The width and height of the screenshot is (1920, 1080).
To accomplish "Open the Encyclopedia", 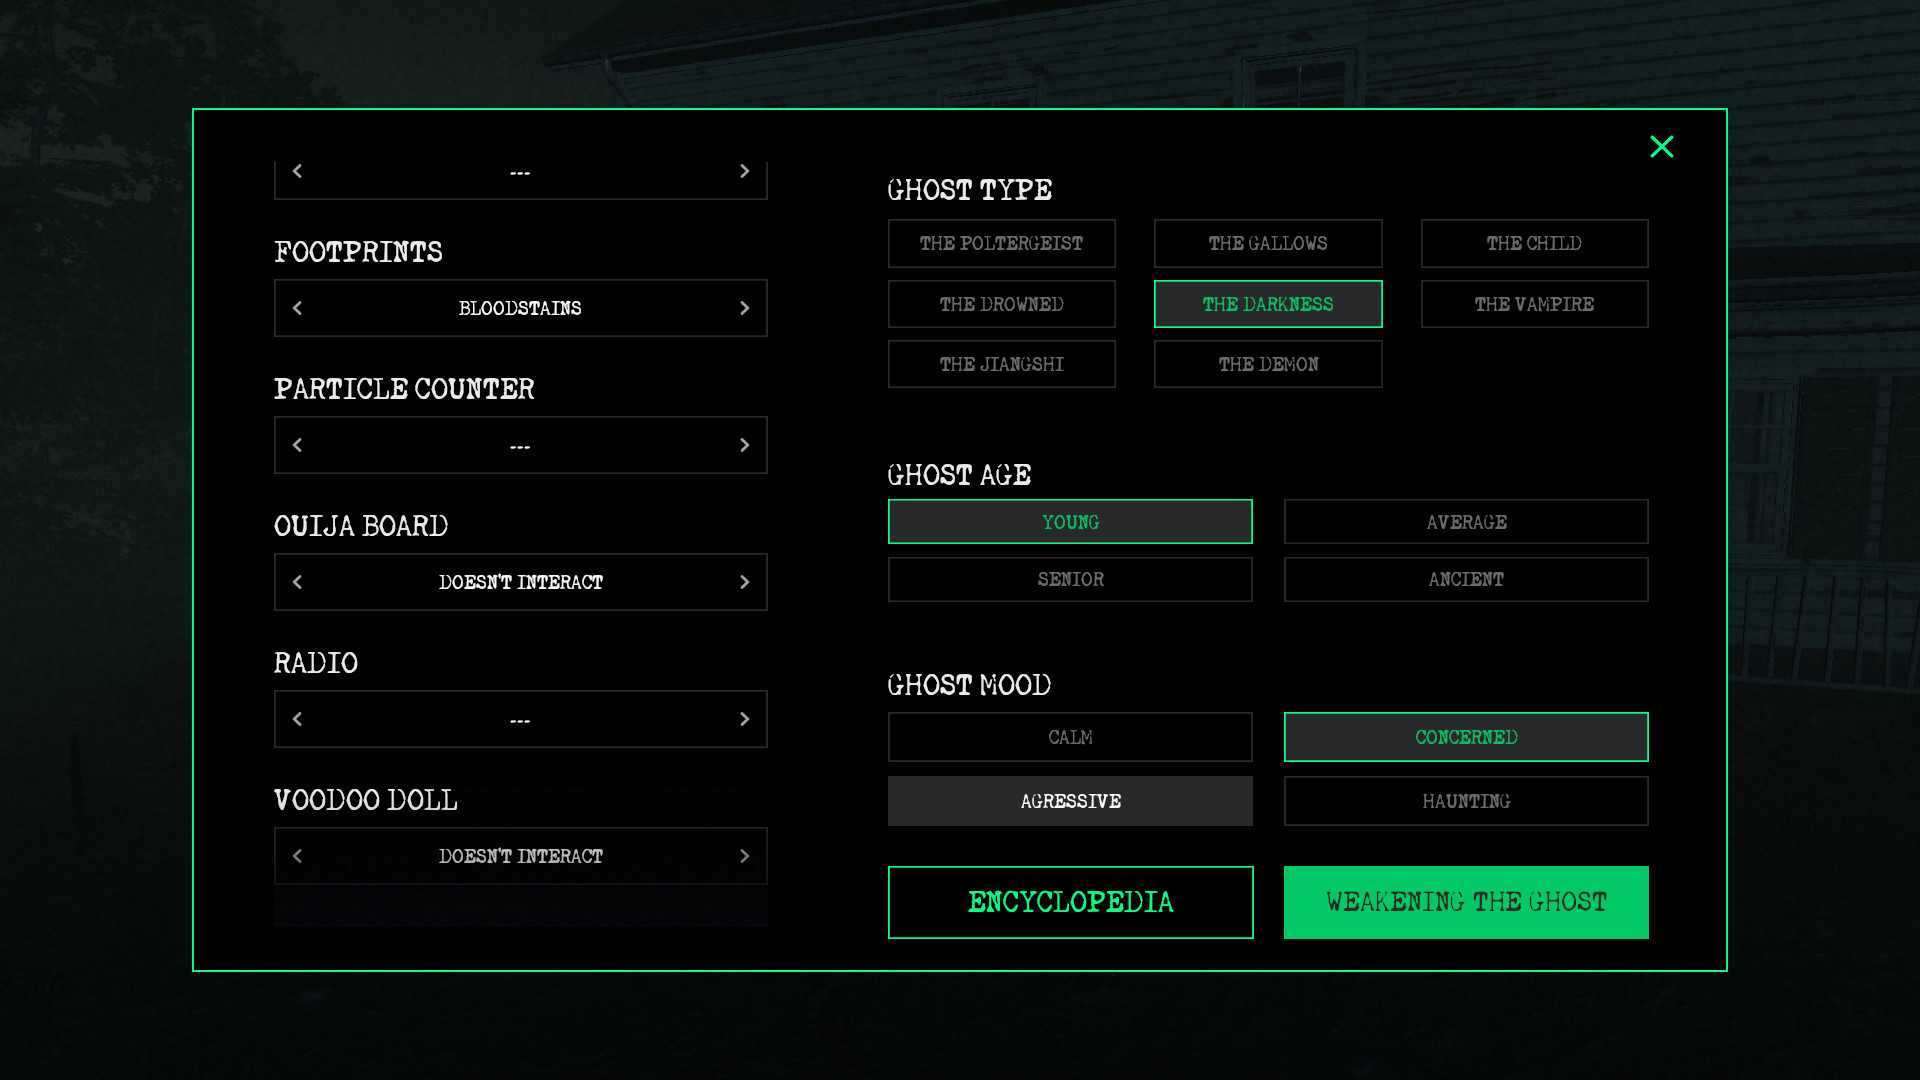I will click(1069, 902).
